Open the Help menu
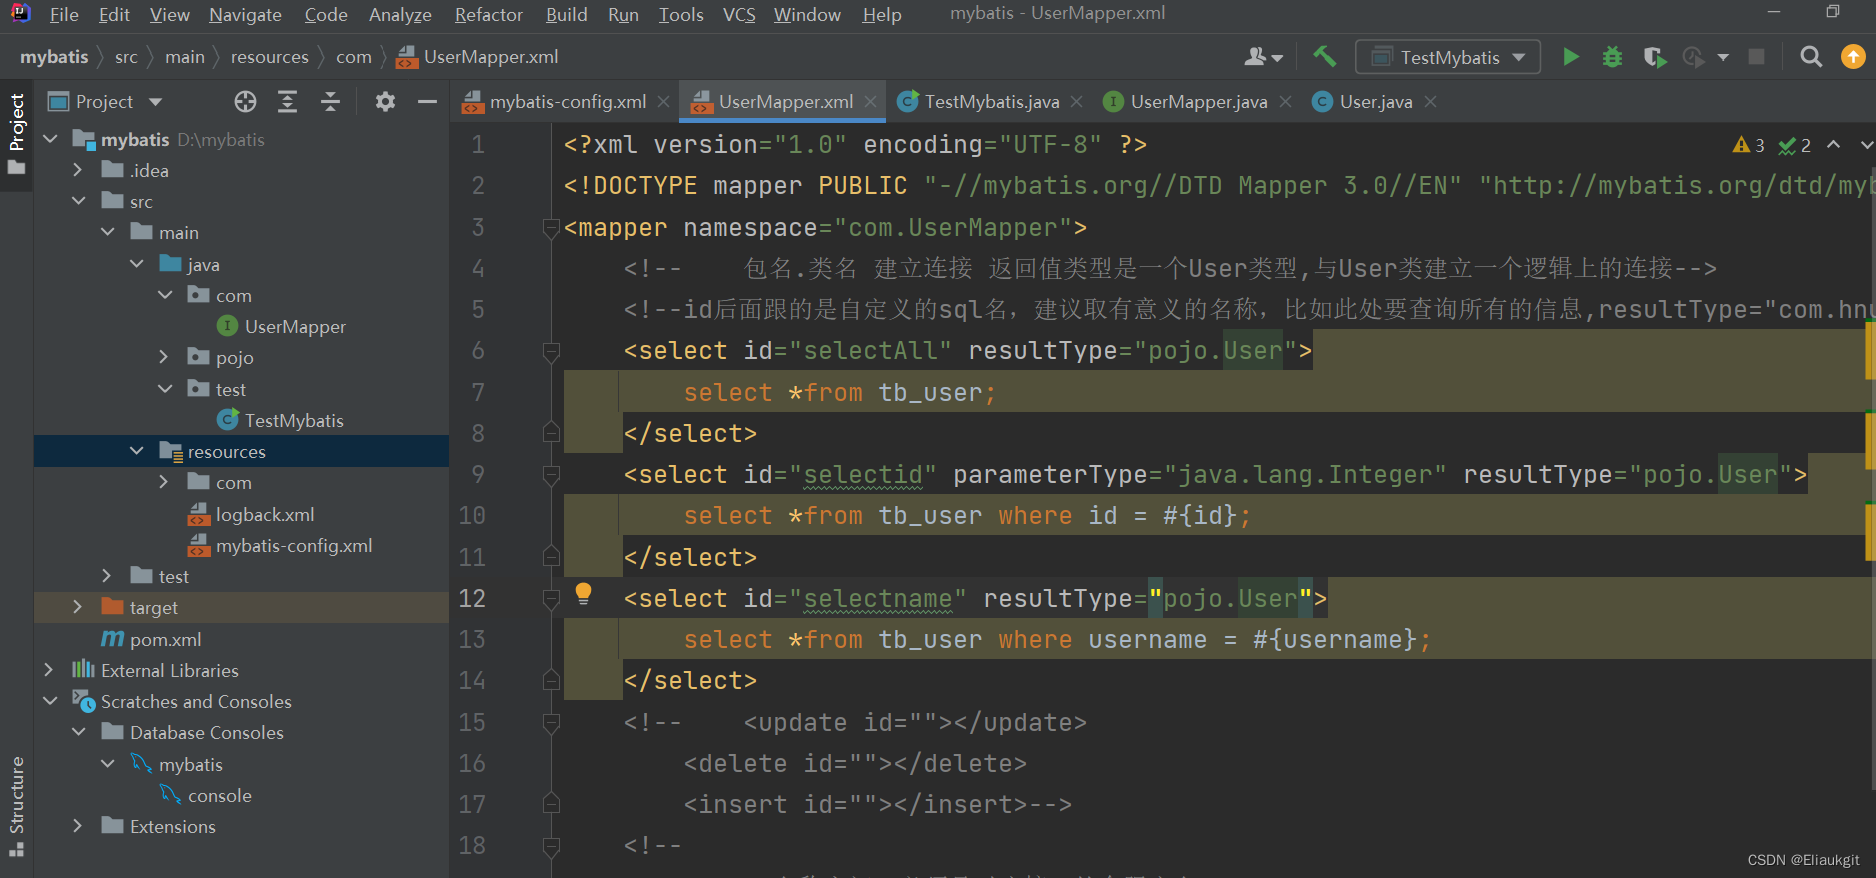This screenshot has height=878, width=1876. tap(882, 15)
